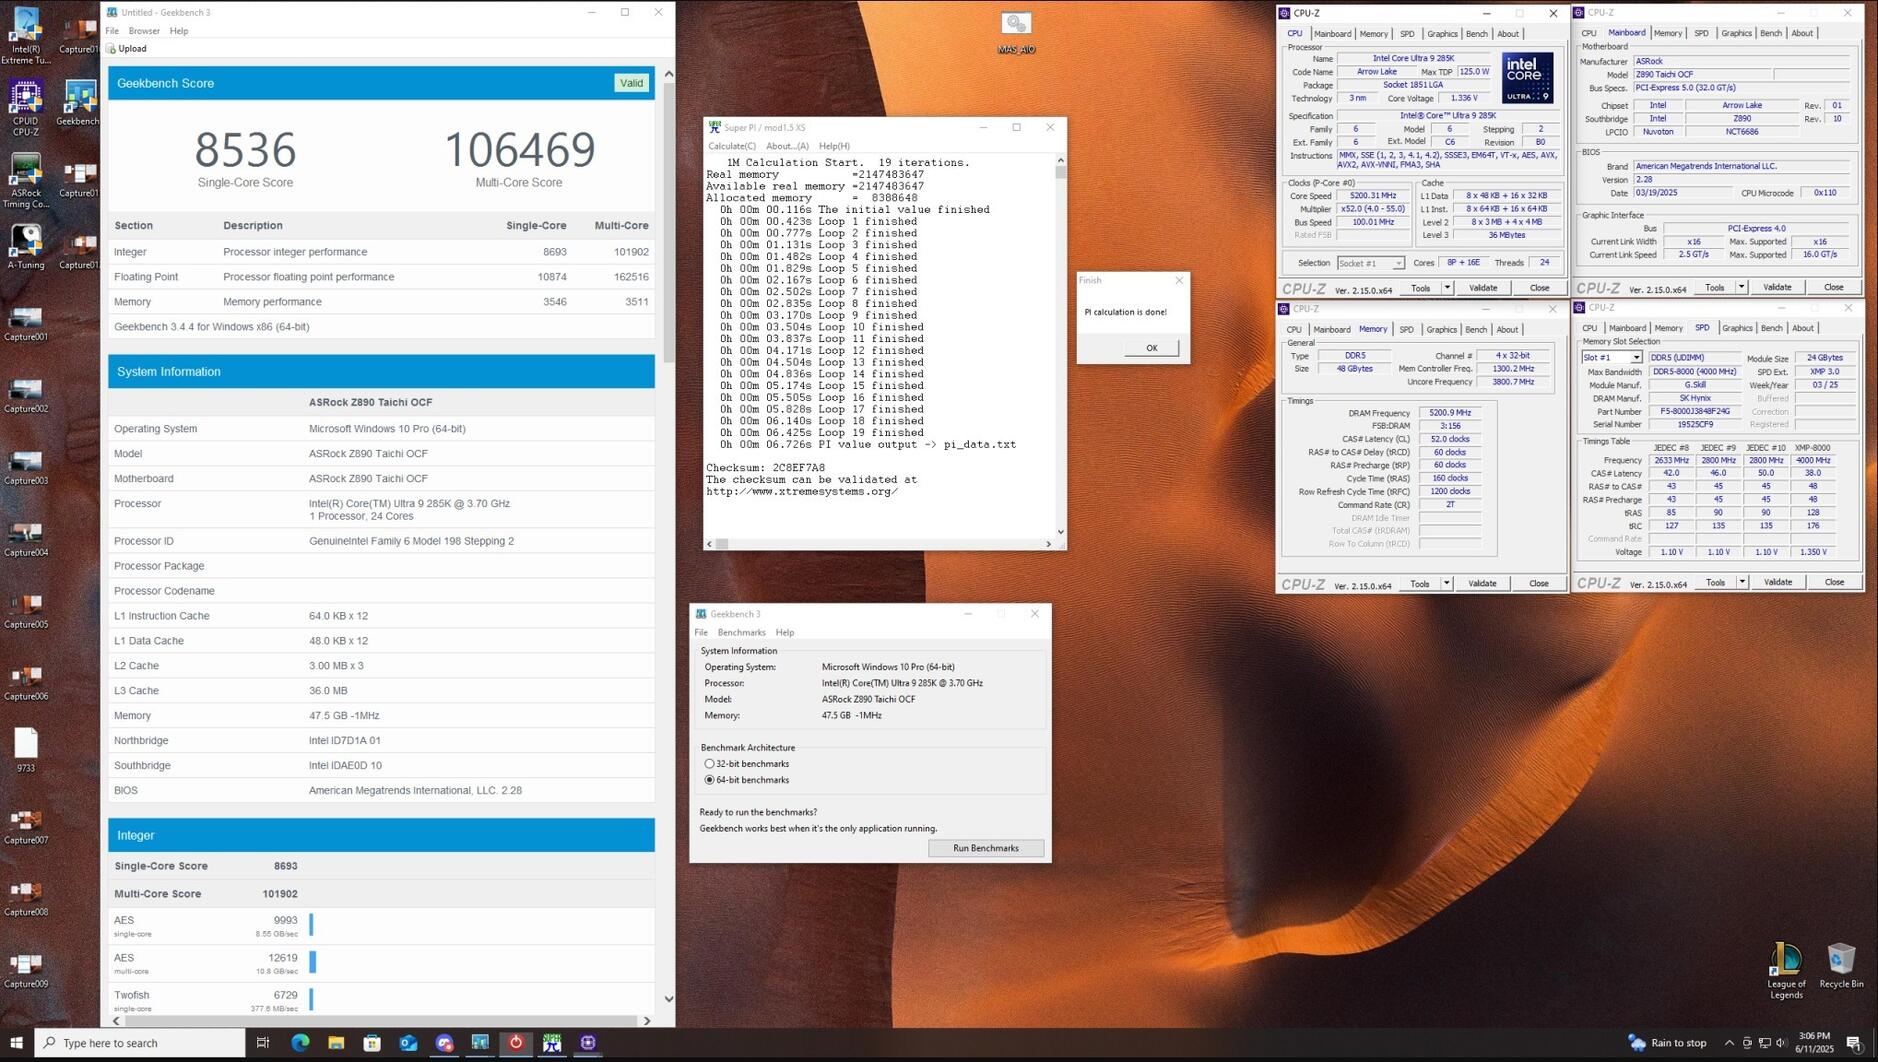Click Validate in CPU-Z CPU window
This screenshot has height=1062, width=1878.
coord(1483,288)
